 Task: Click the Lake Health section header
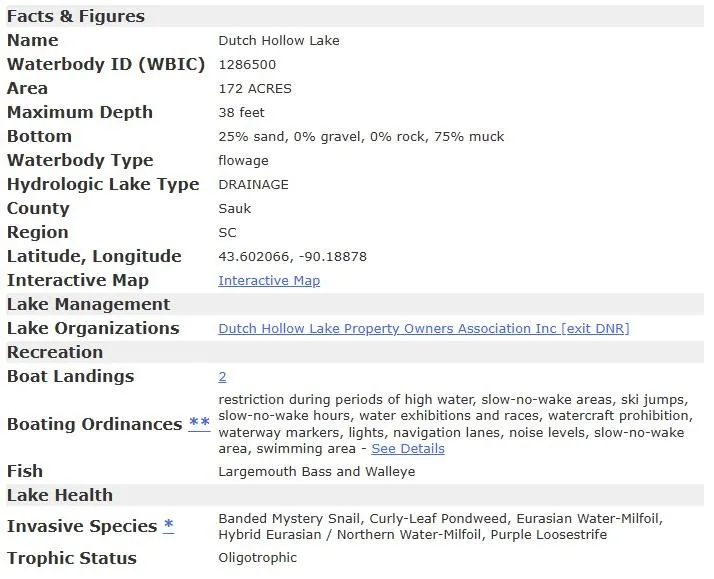(60, 495)
